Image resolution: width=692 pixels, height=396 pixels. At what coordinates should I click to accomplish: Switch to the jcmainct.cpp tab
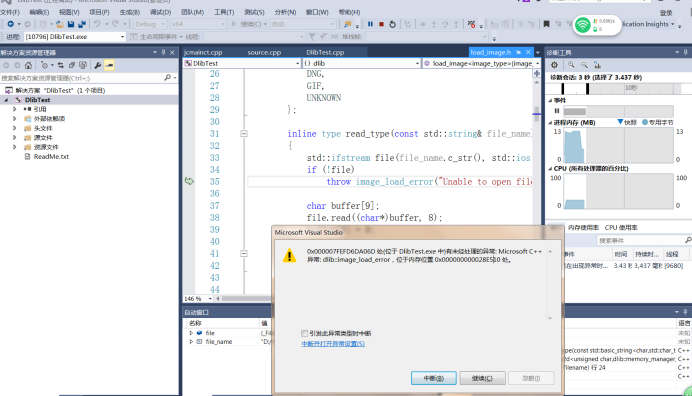pyautogui.click(x=203, y=52)
